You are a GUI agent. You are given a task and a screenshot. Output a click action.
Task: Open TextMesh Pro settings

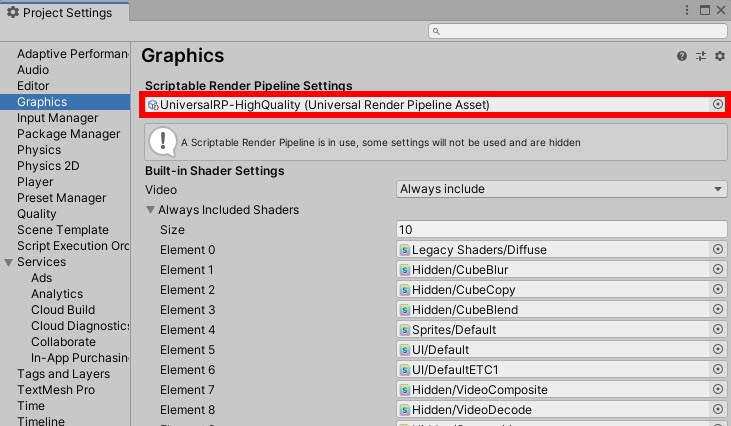tap(56, 390)
